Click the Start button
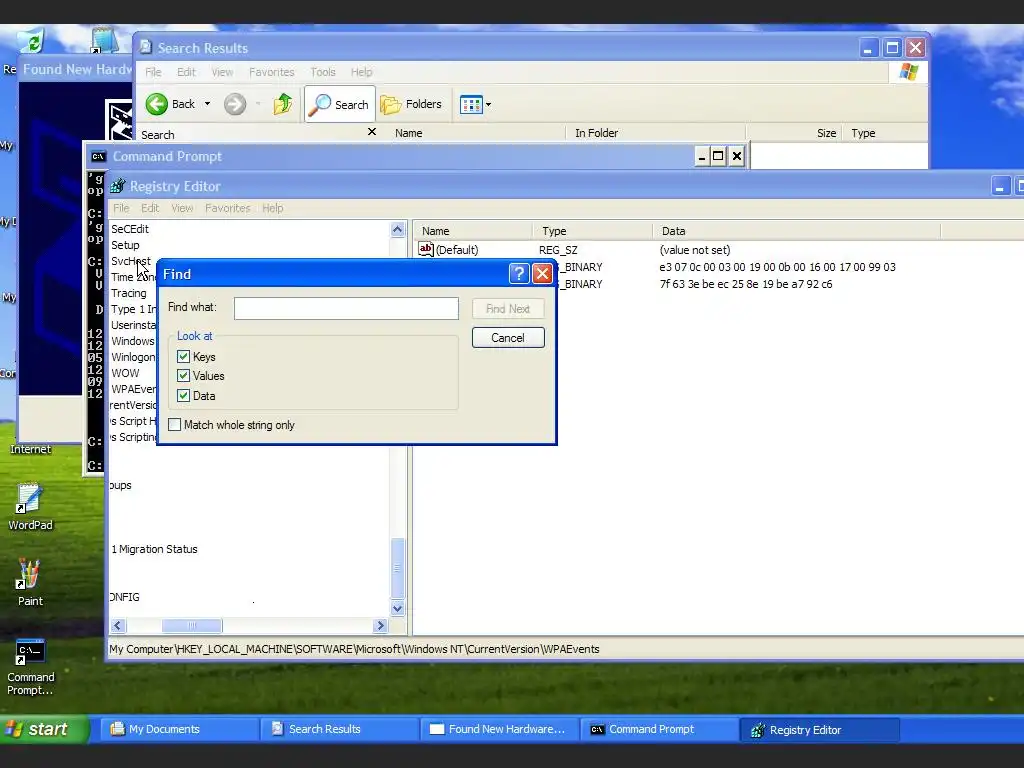Image resolution: width=1024 pixels, height=768 pixels. click(44, 729)
